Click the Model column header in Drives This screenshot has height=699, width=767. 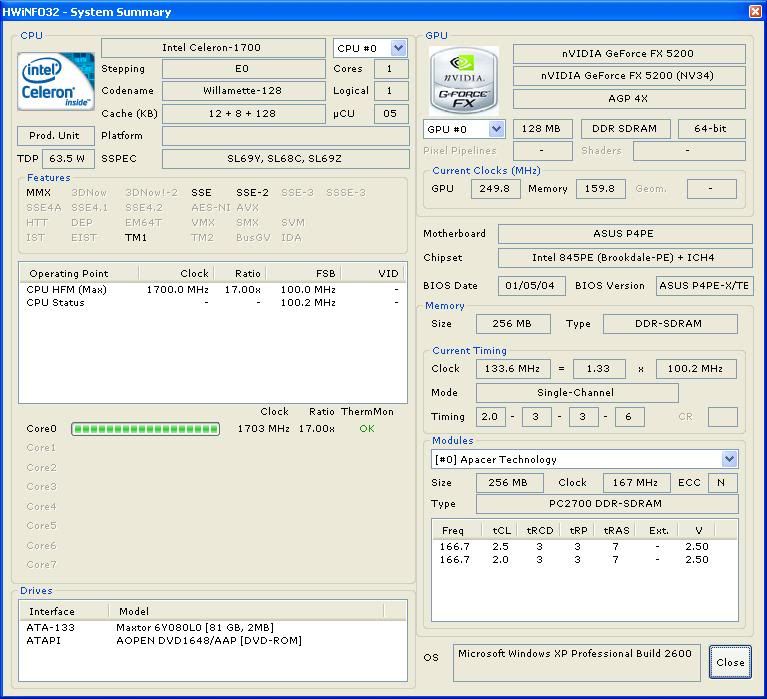click(x=246, y=611)
